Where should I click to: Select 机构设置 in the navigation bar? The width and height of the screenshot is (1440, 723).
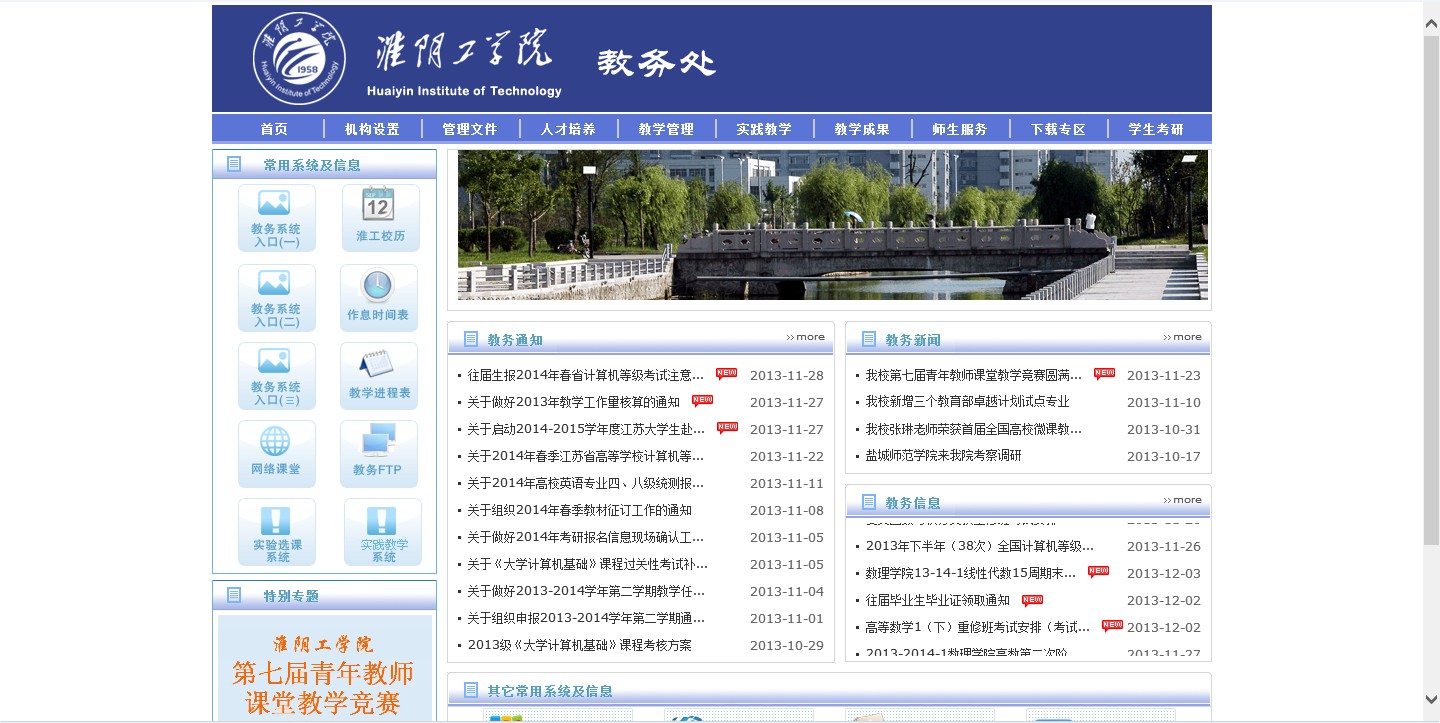click(x=372, y=129)
